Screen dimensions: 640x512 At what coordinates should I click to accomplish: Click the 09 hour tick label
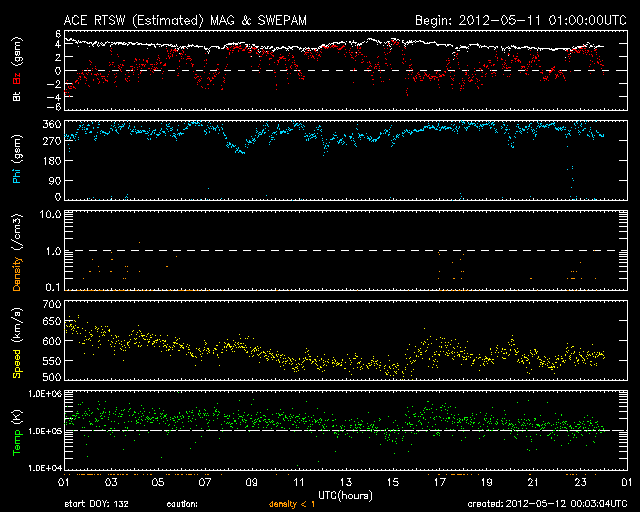pyautogui.click(x=253, y=483)
